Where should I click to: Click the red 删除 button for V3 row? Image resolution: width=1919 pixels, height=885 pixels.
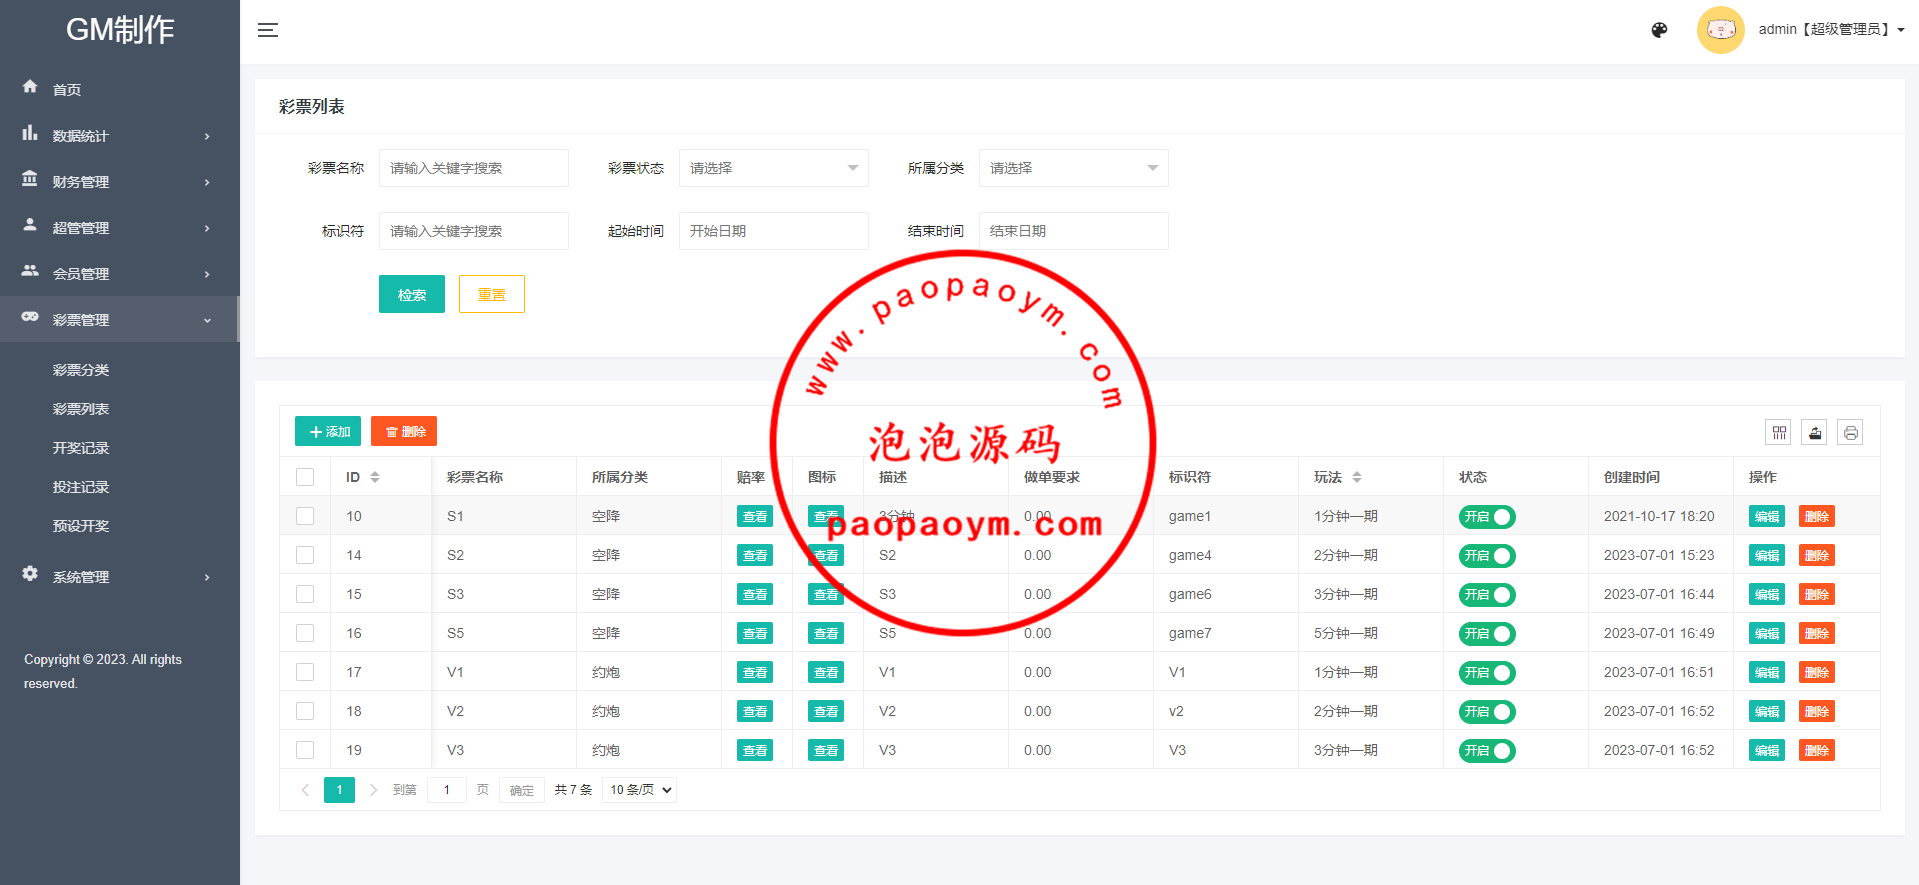1816,750
